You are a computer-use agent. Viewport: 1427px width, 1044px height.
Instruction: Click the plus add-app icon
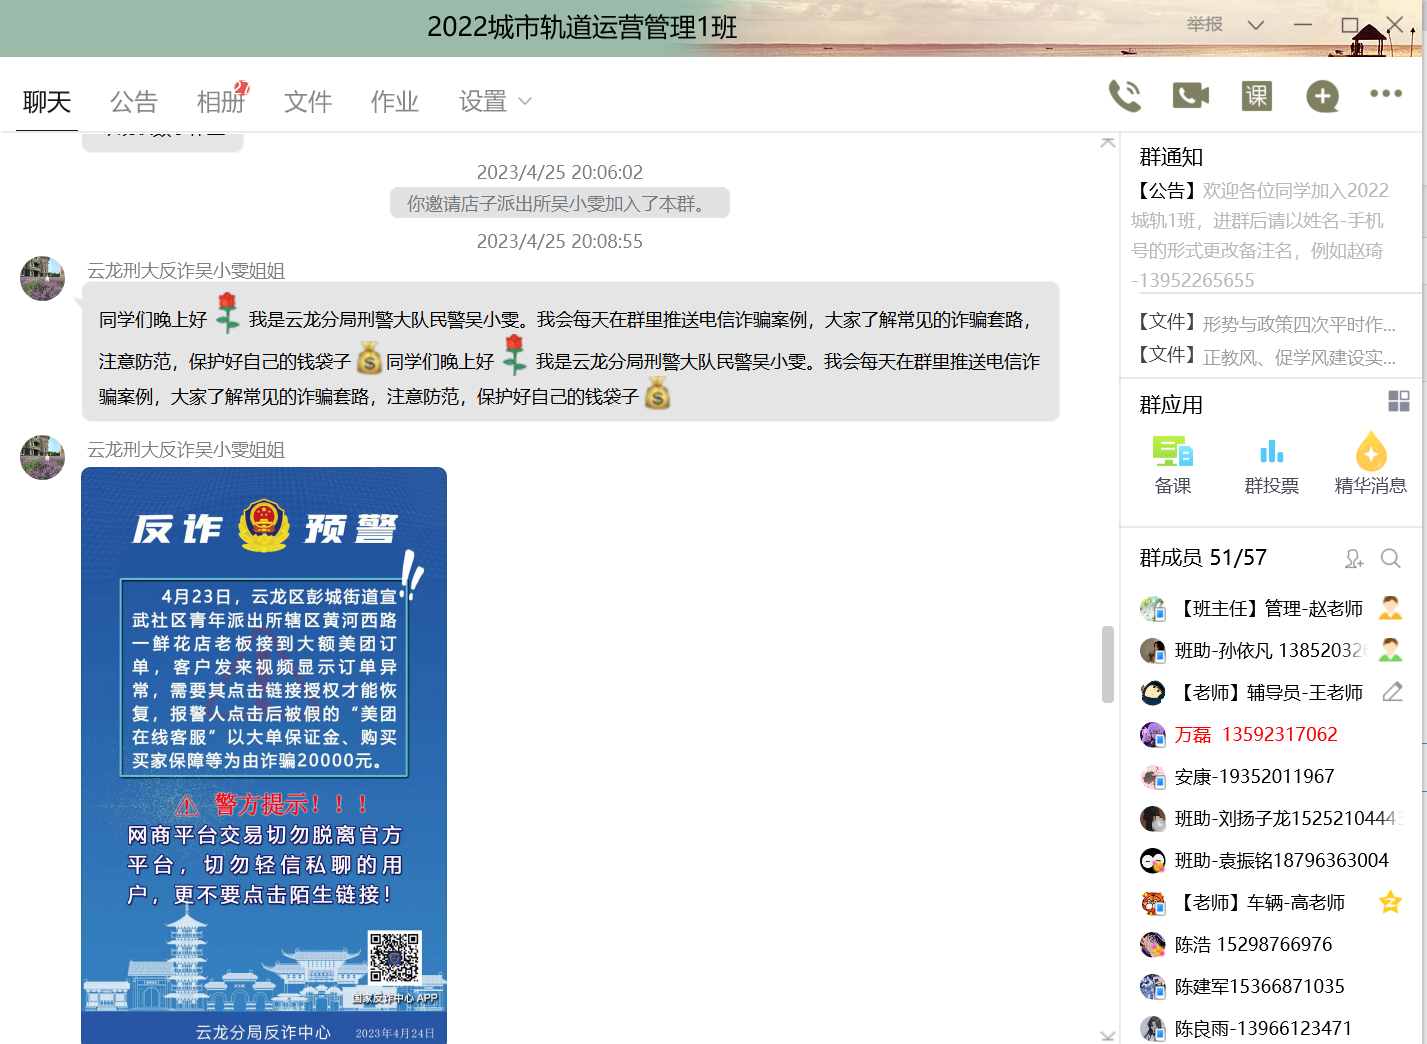coord(1322,96)
